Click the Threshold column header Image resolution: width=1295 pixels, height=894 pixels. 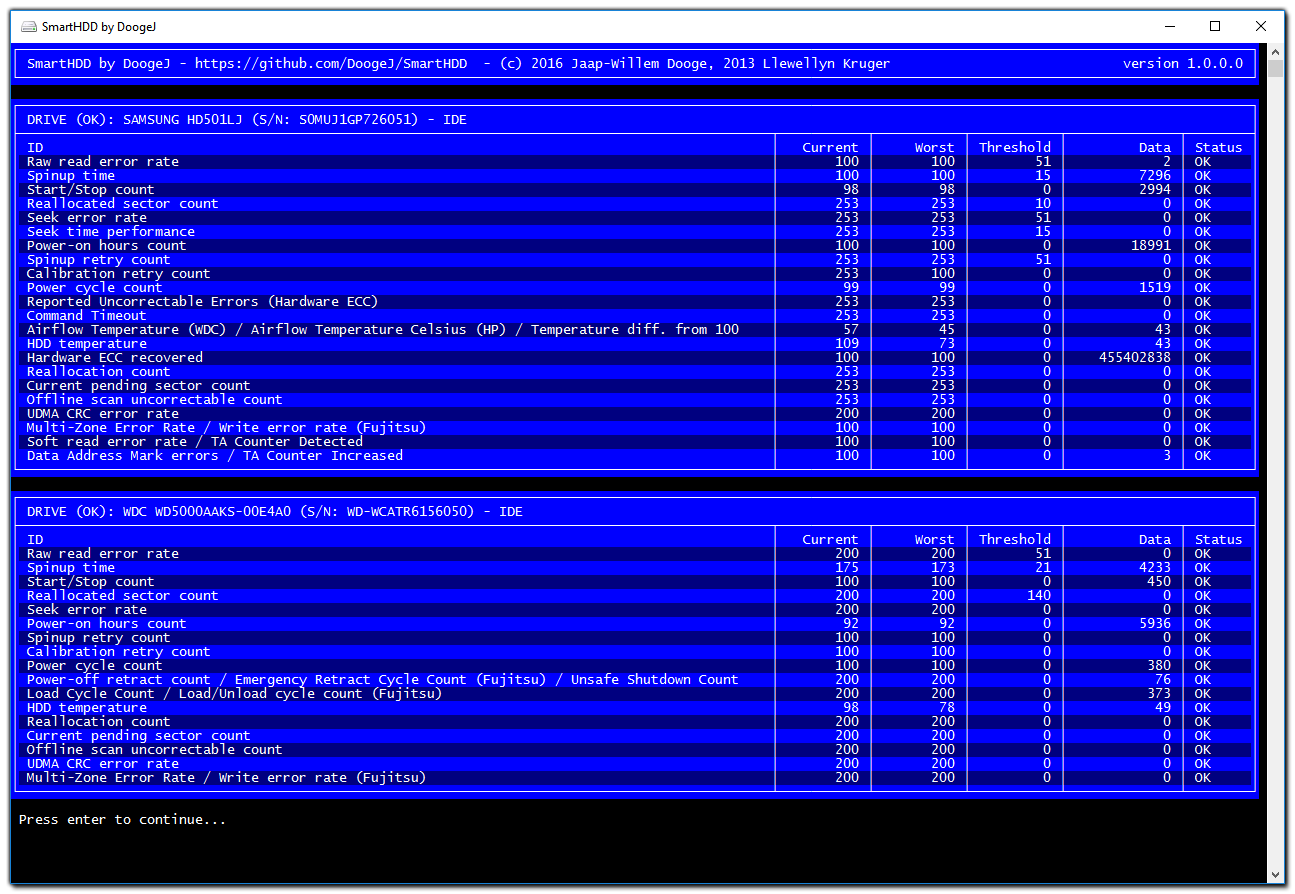click(x=1014, y=147)
